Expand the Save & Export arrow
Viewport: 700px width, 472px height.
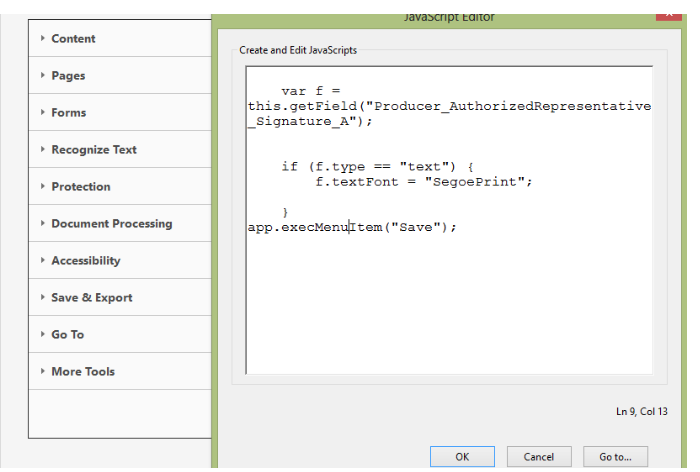click(x=43, y=297)
